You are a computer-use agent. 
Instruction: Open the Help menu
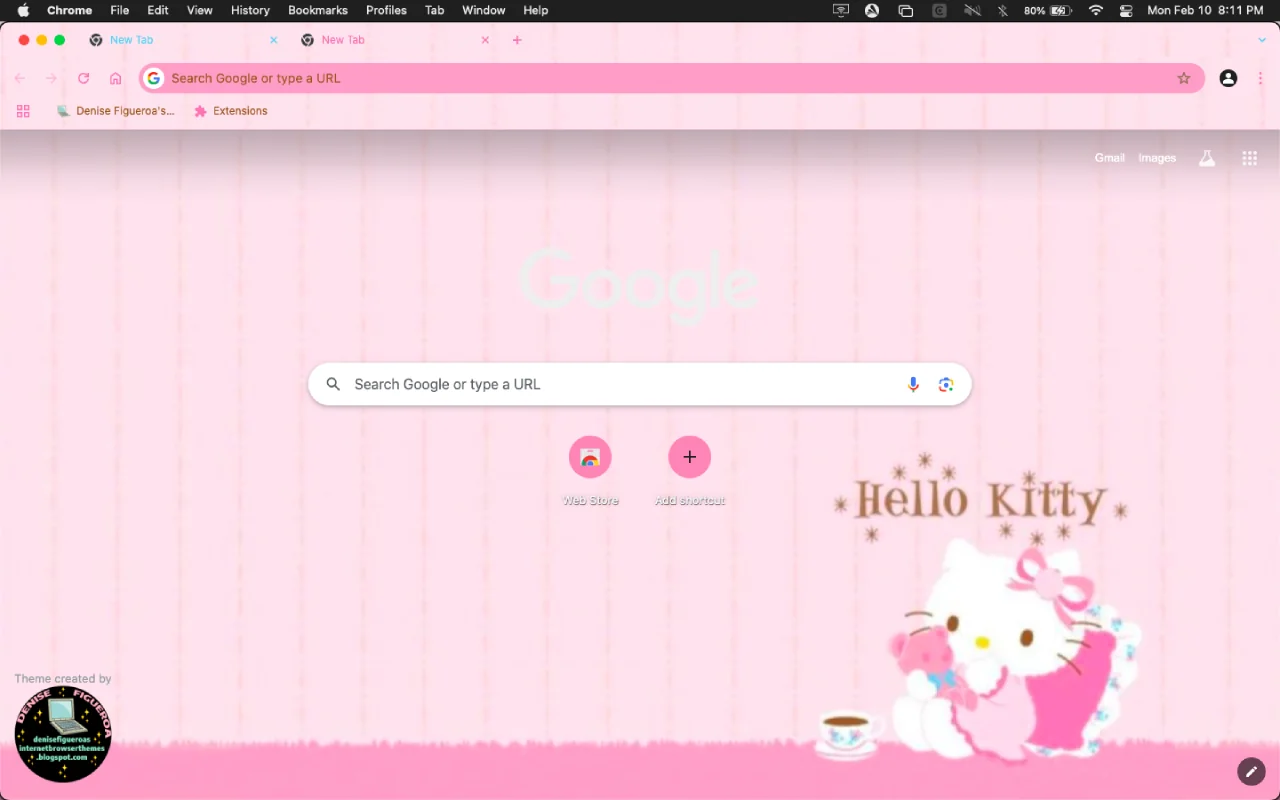536,10
